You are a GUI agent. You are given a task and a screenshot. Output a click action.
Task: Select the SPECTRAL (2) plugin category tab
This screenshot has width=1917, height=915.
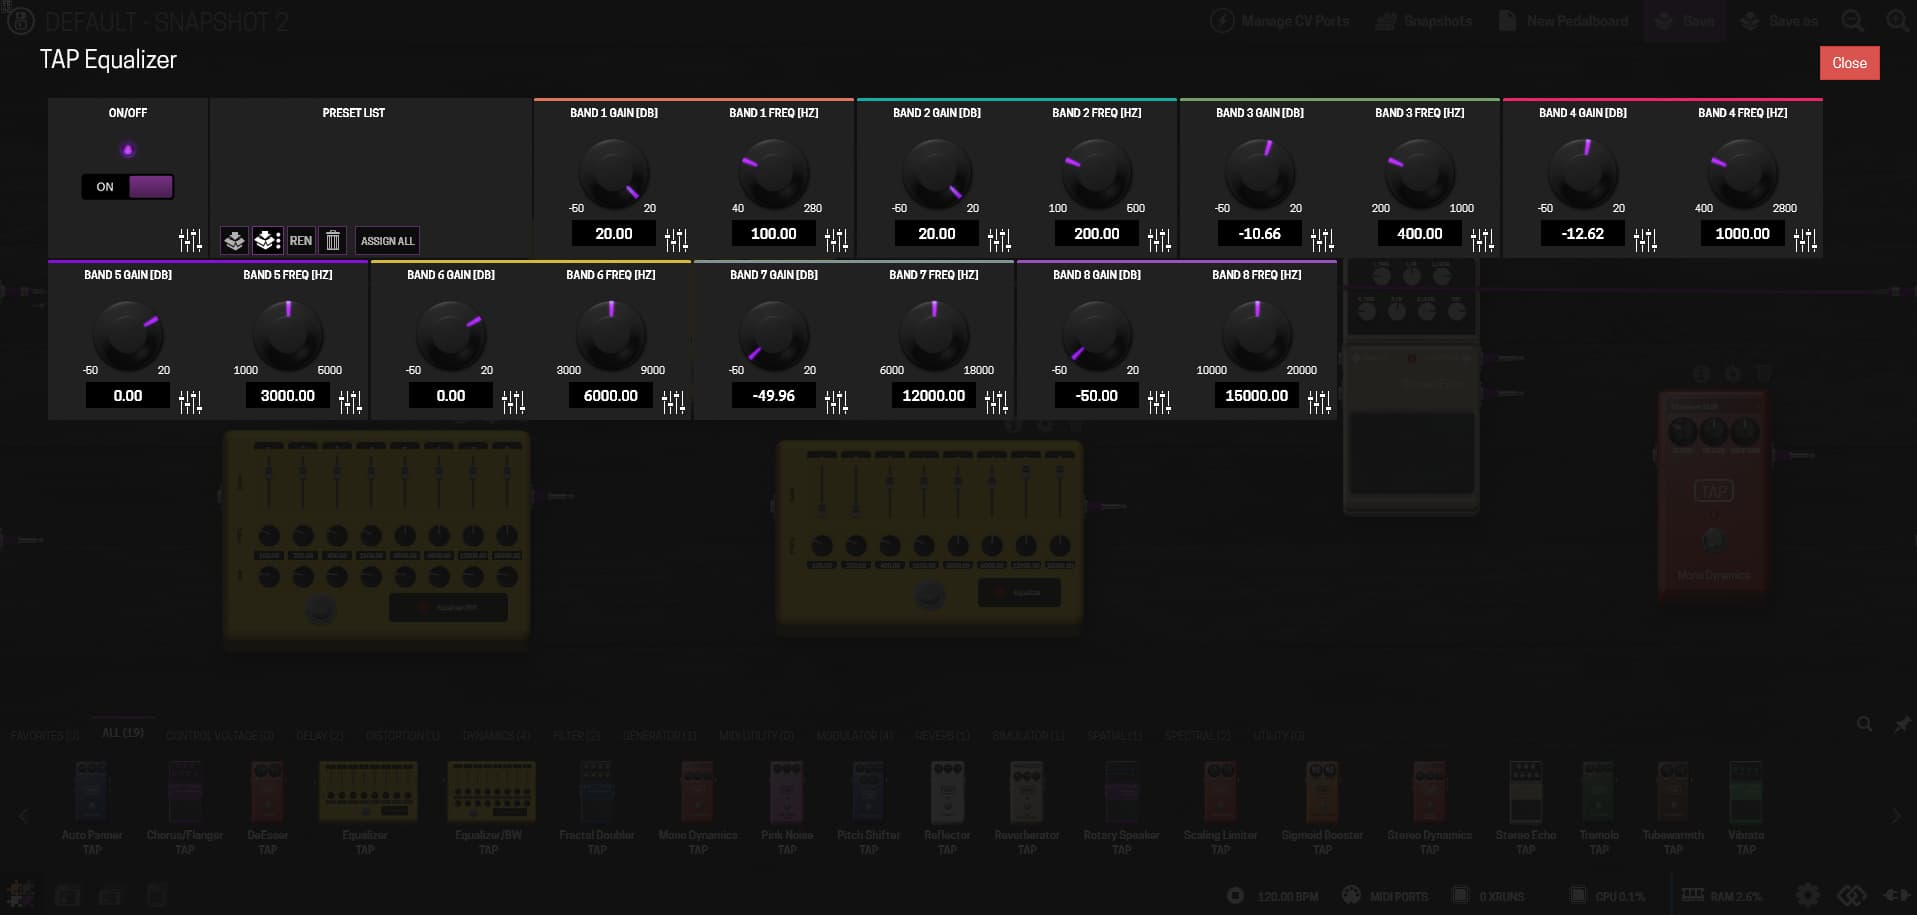[x=1197, y=736]
